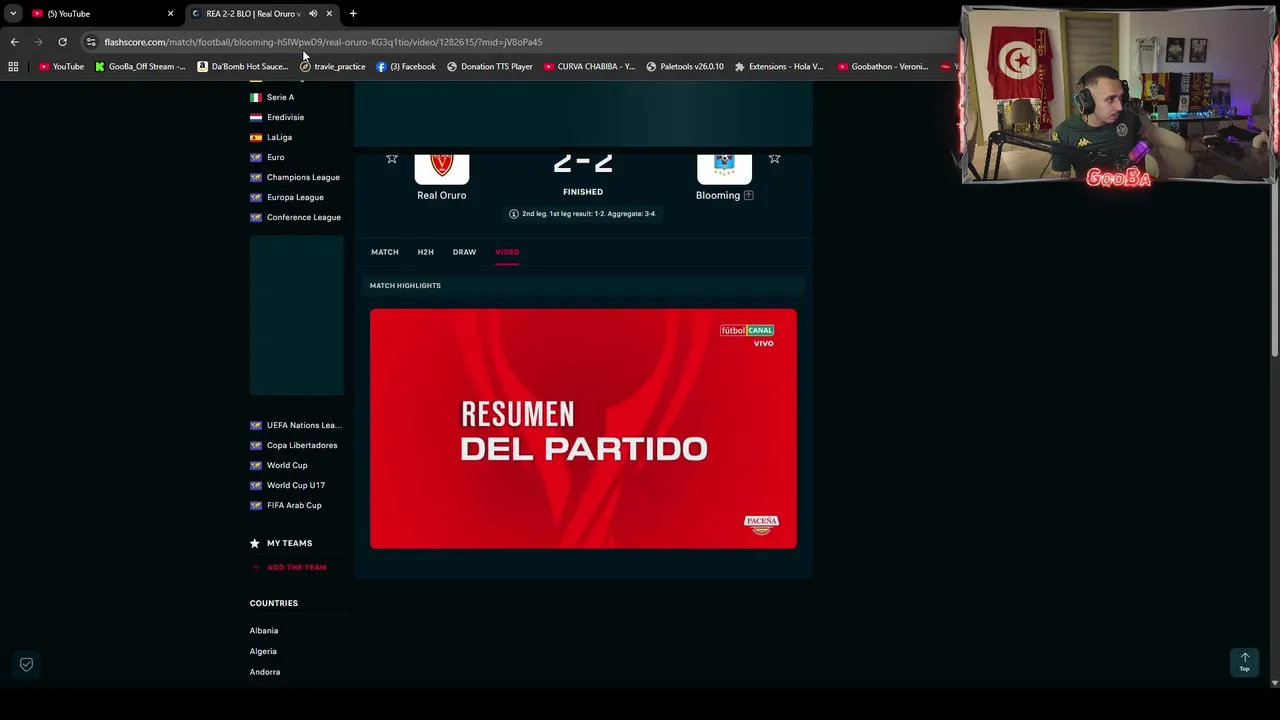Click the flashscore URL address bar
This screenshot has height=720, width=1280.
pyautogui.click(x=520, y=42)
